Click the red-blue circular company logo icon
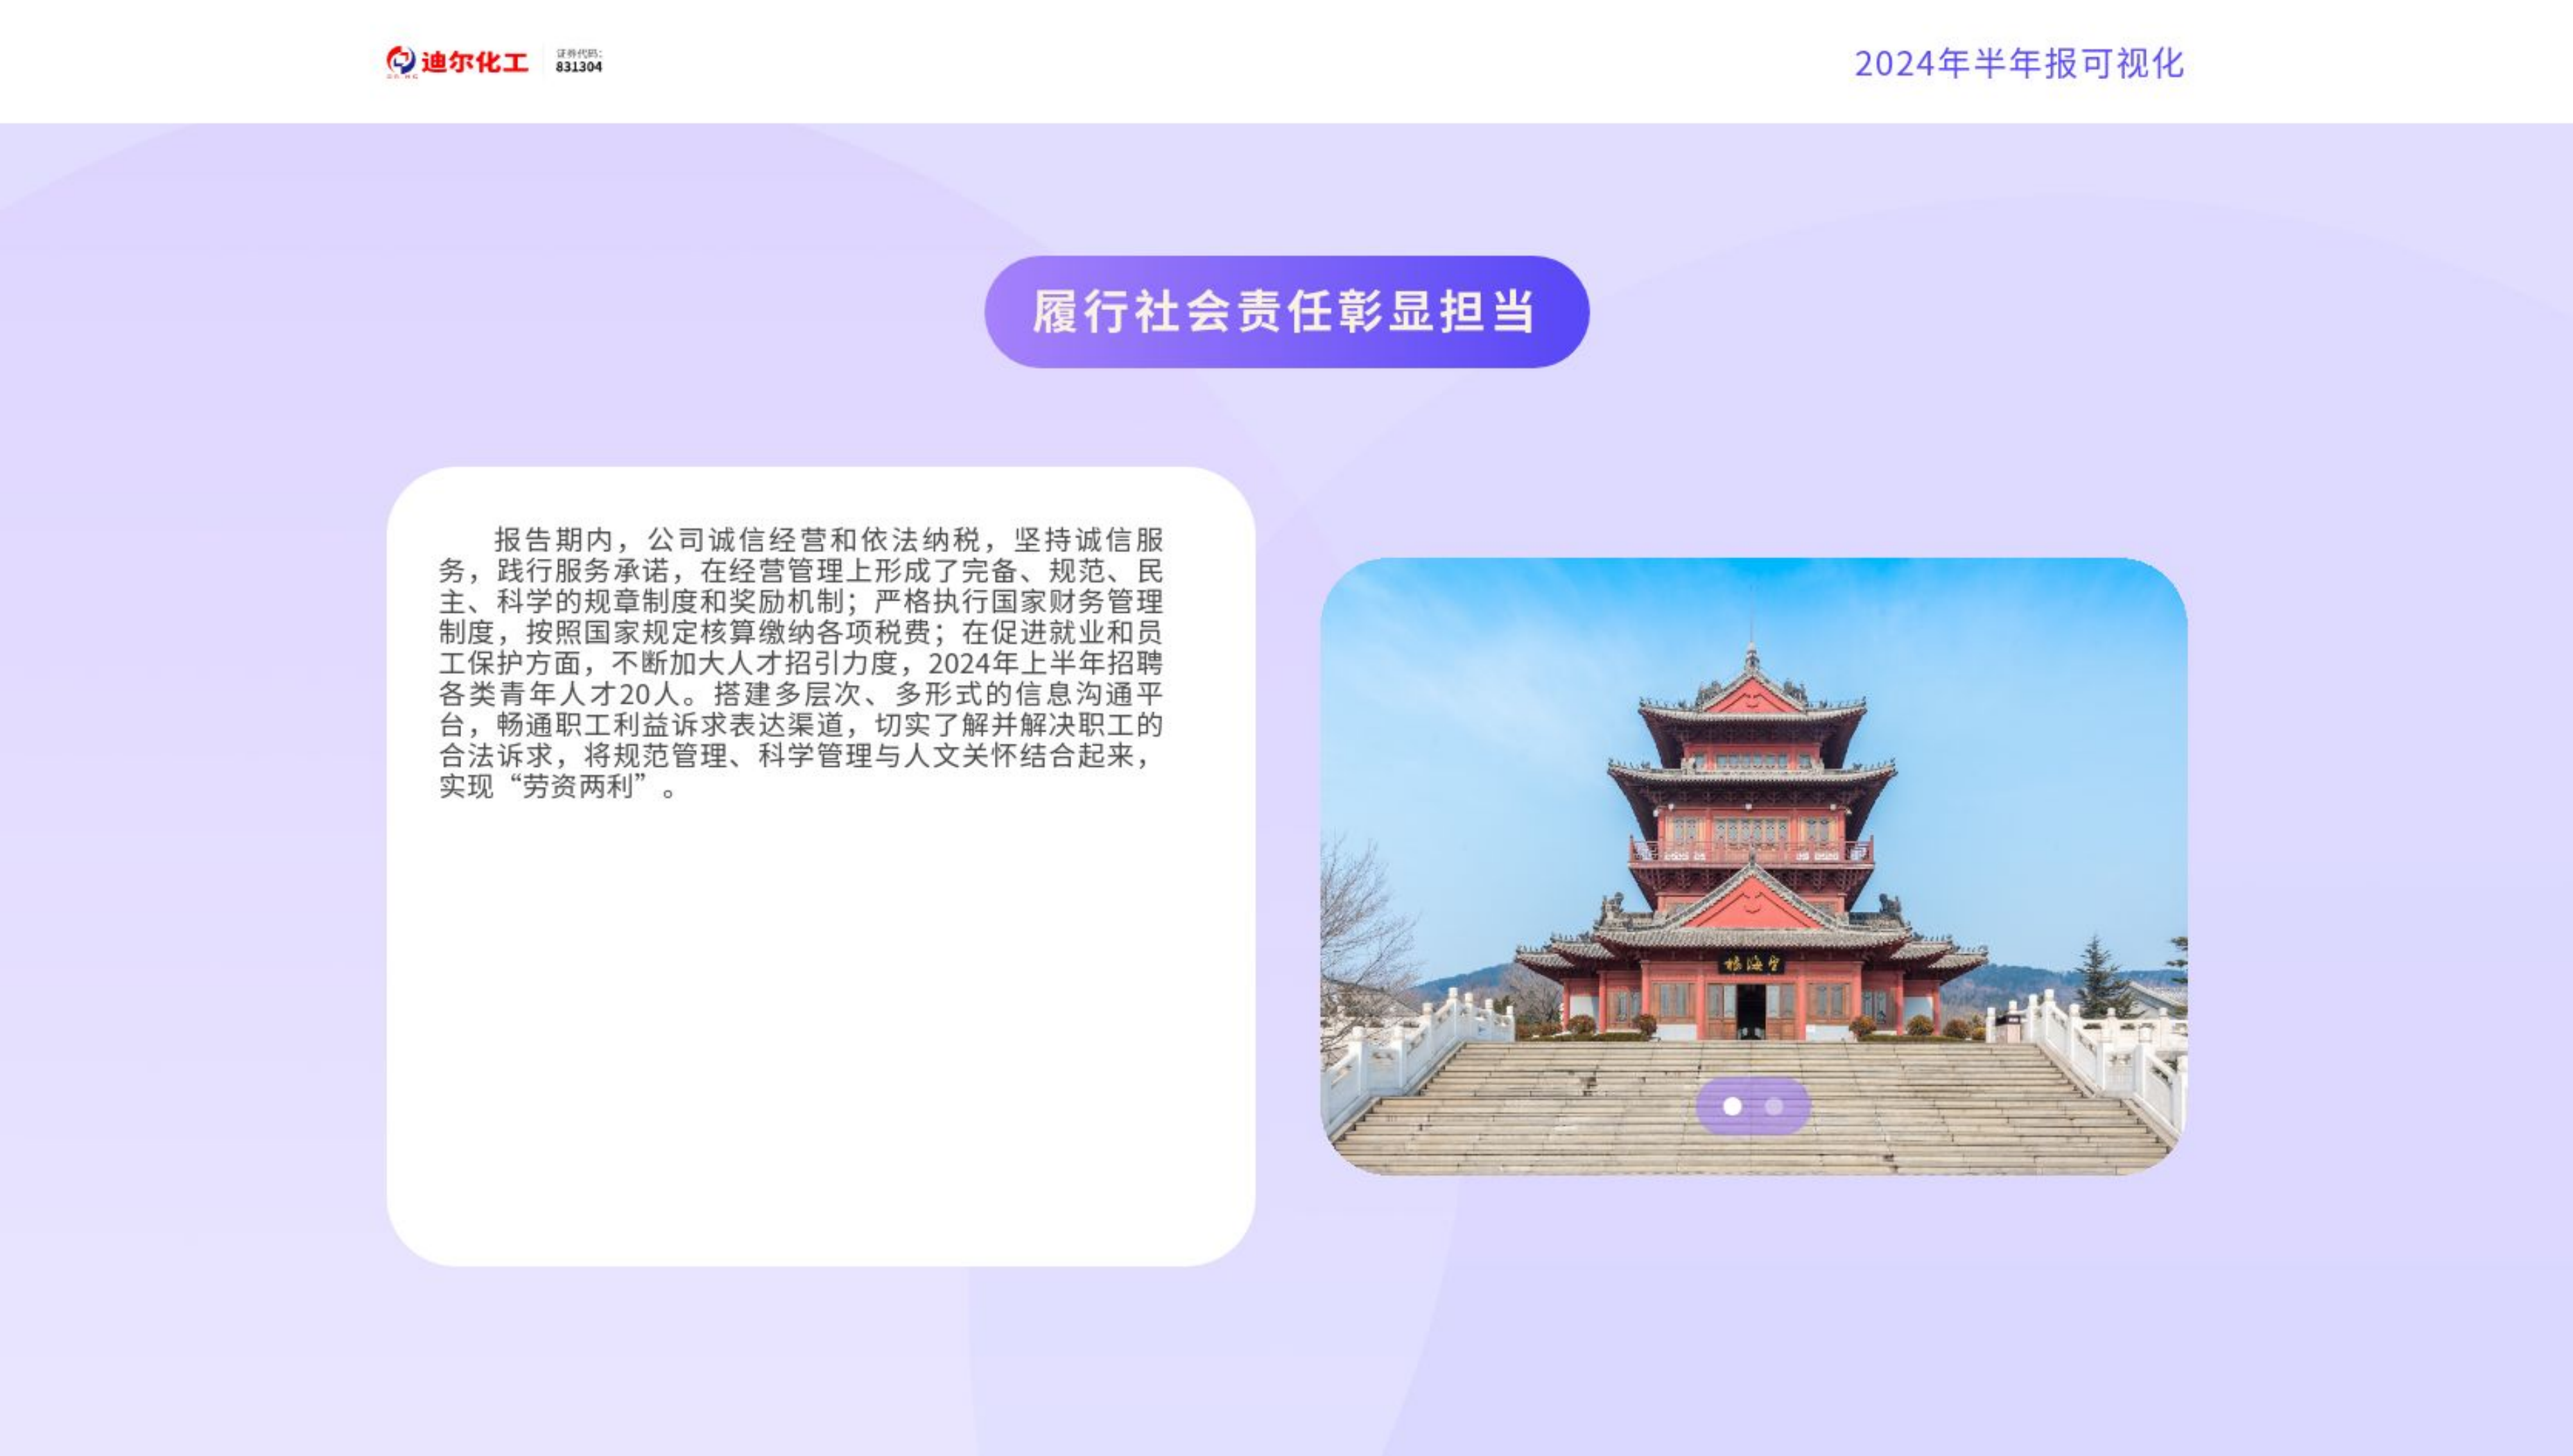Screen dimensions: 2573x1456 click(x=400, y=61)
